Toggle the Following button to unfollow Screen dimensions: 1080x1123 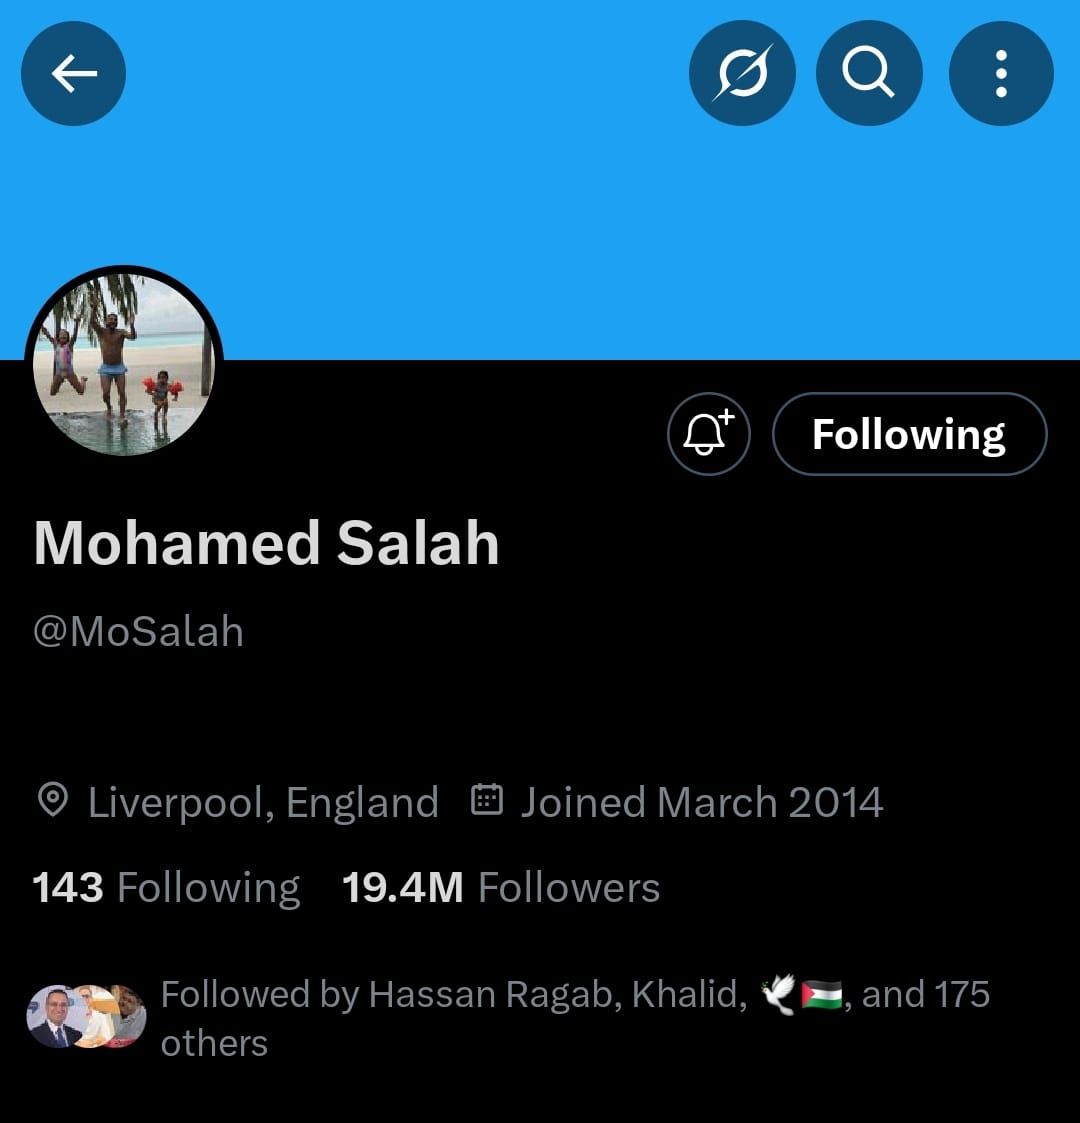[x=910, y=434]
